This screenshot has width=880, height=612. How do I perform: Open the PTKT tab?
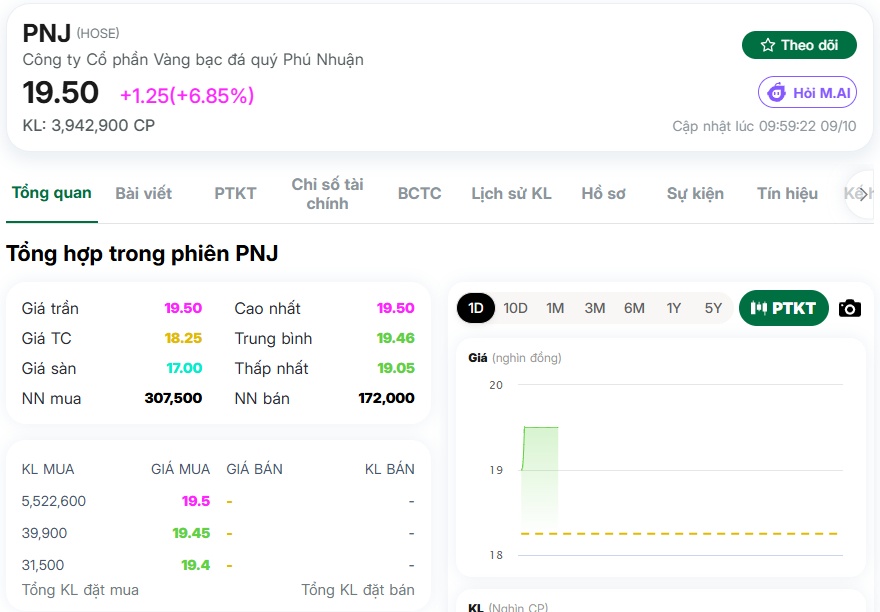point(235,193)
